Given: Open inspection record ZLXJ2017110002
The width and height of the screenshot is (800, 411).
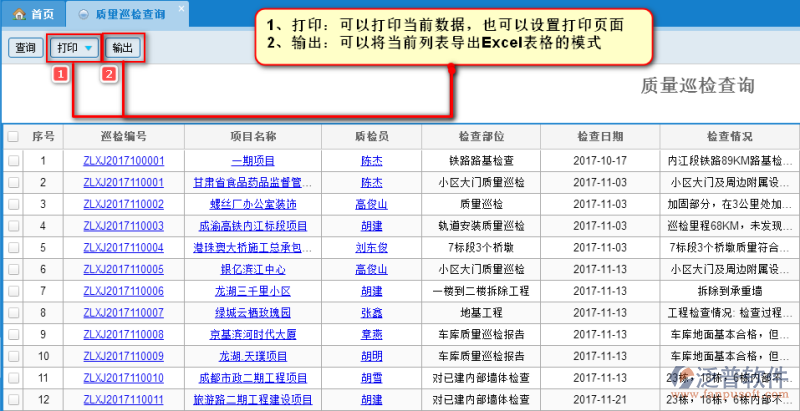Looking at the screenshot, I should pyautogui.click(x=123, y=204).
